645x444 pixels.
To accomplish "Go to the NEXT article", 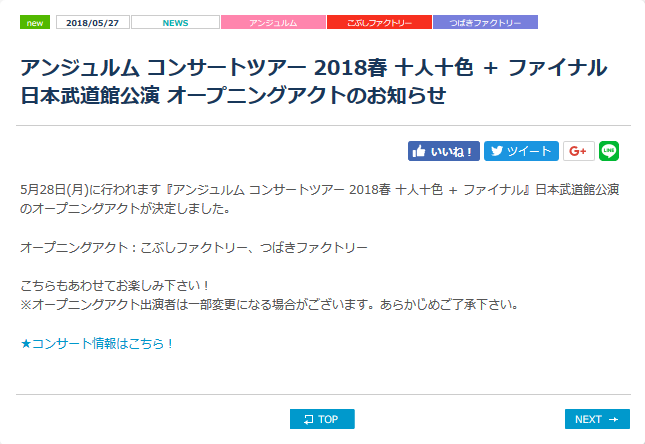I will click(x=597, y=419).
